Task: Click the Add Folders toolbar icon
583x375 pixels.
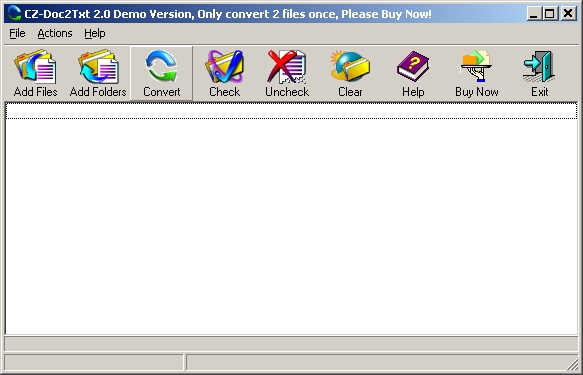Action: point(98,73)
